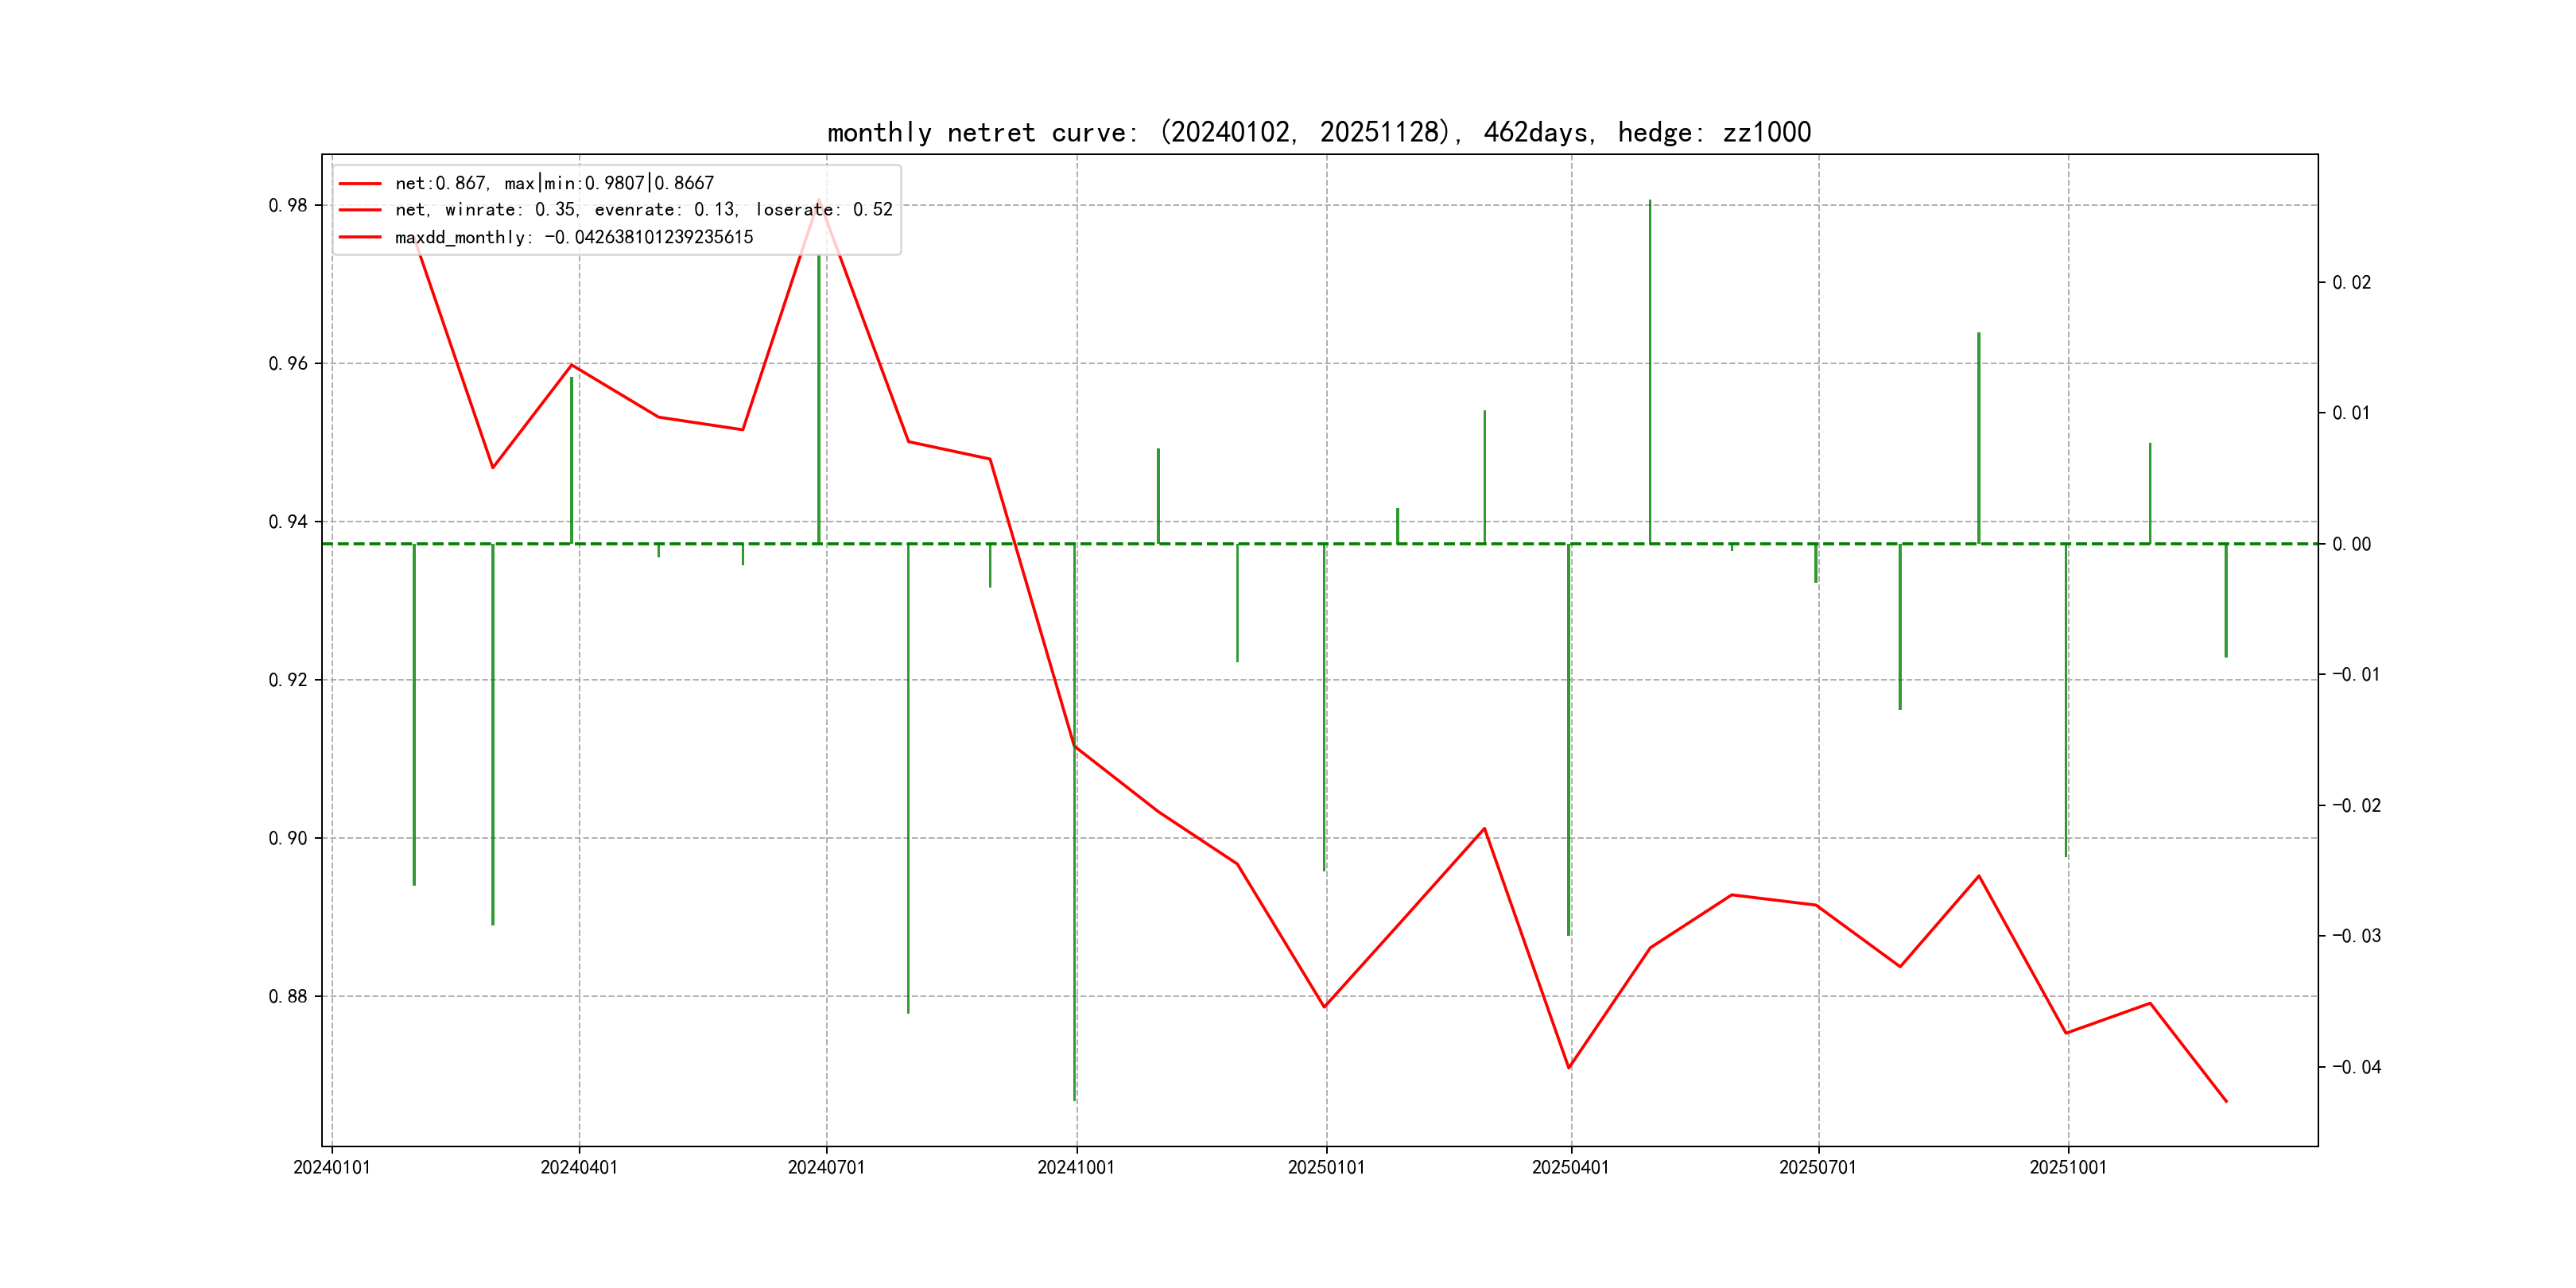
Task: Click the top of the tallest green bar
Action: click(1650, 202)
